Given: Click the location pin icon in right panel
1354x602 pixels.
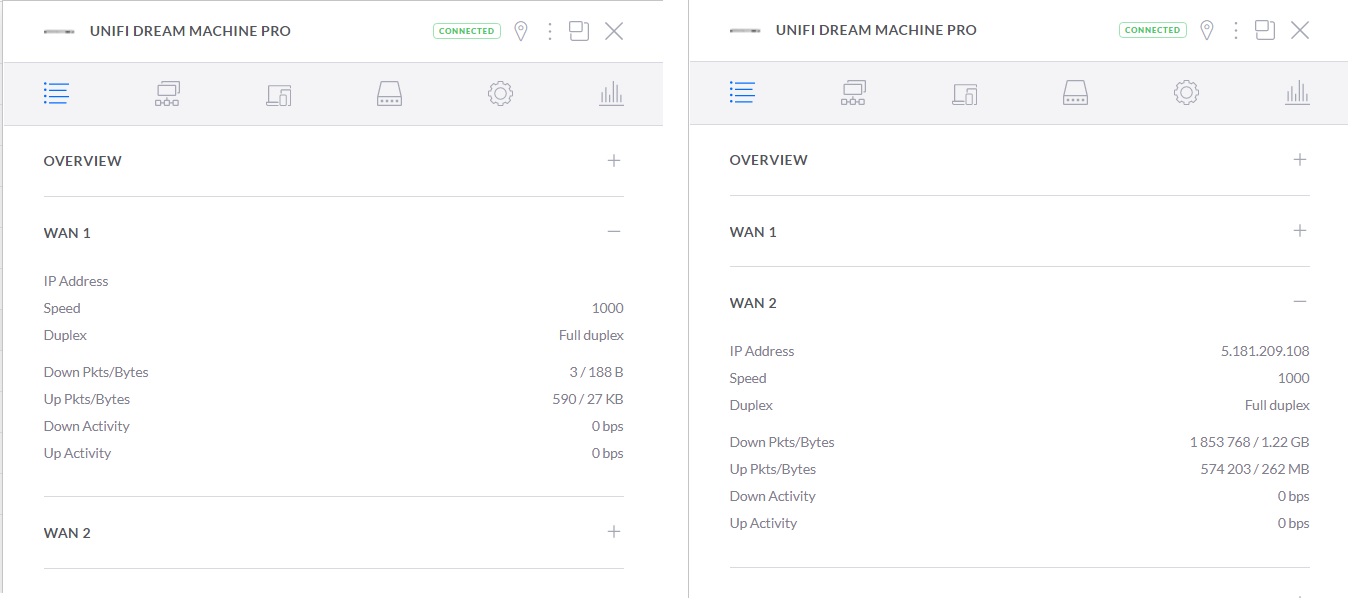Looking at the screenshot, I should pyautogui.click(x=1206, y=30).
